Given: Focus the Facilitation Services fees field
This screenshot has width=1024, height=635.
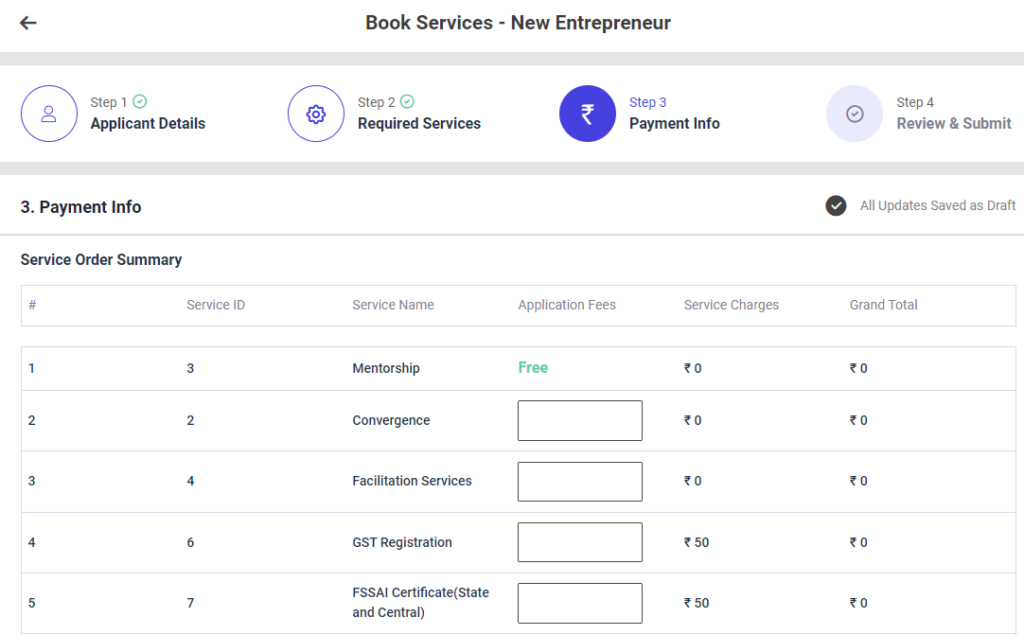Looking at the screenshot, I should pyautogui.click(x=580, y=482).
